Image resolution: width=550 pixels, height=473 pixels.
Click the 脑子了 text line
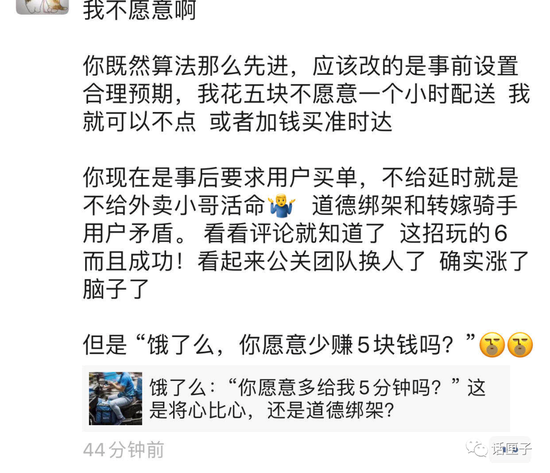pos(116,289)
